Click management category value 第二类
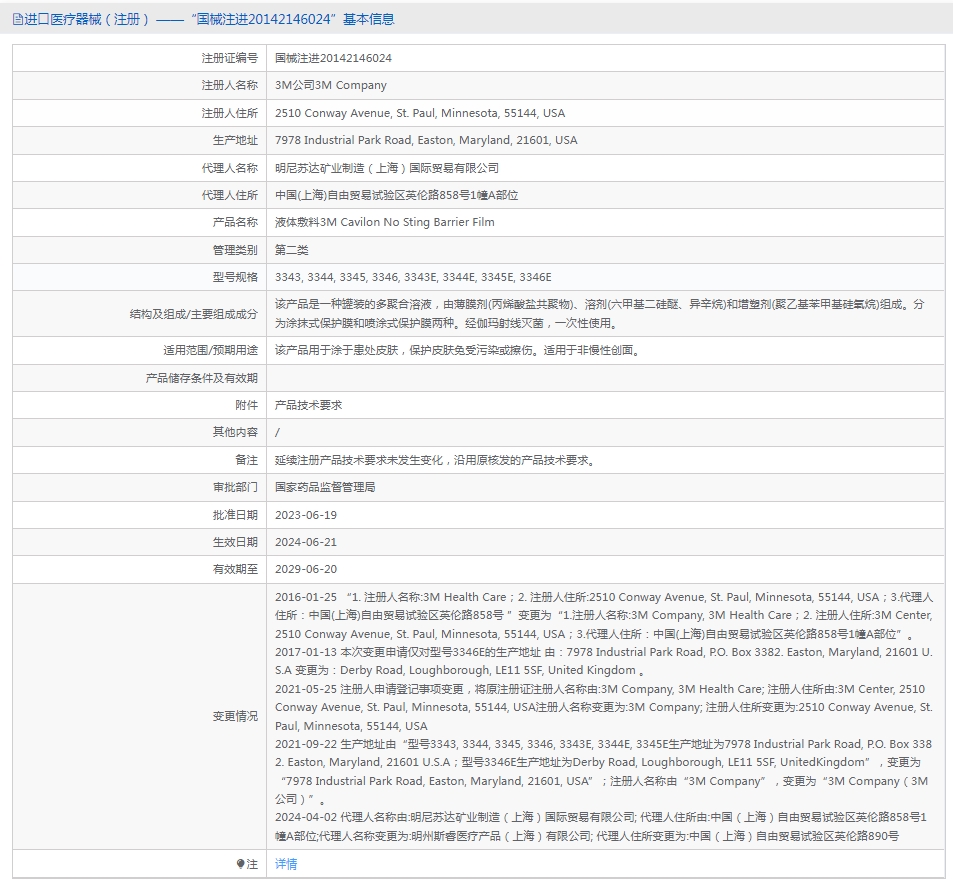 (292, 250)
